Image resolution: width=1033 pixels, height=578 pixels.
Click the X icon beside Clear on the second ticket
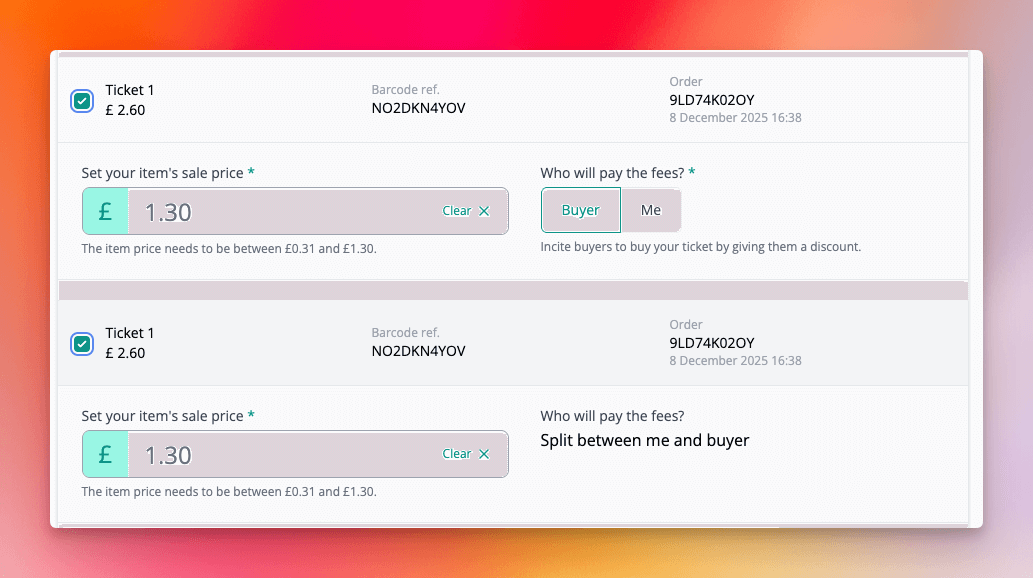(484, 453)
